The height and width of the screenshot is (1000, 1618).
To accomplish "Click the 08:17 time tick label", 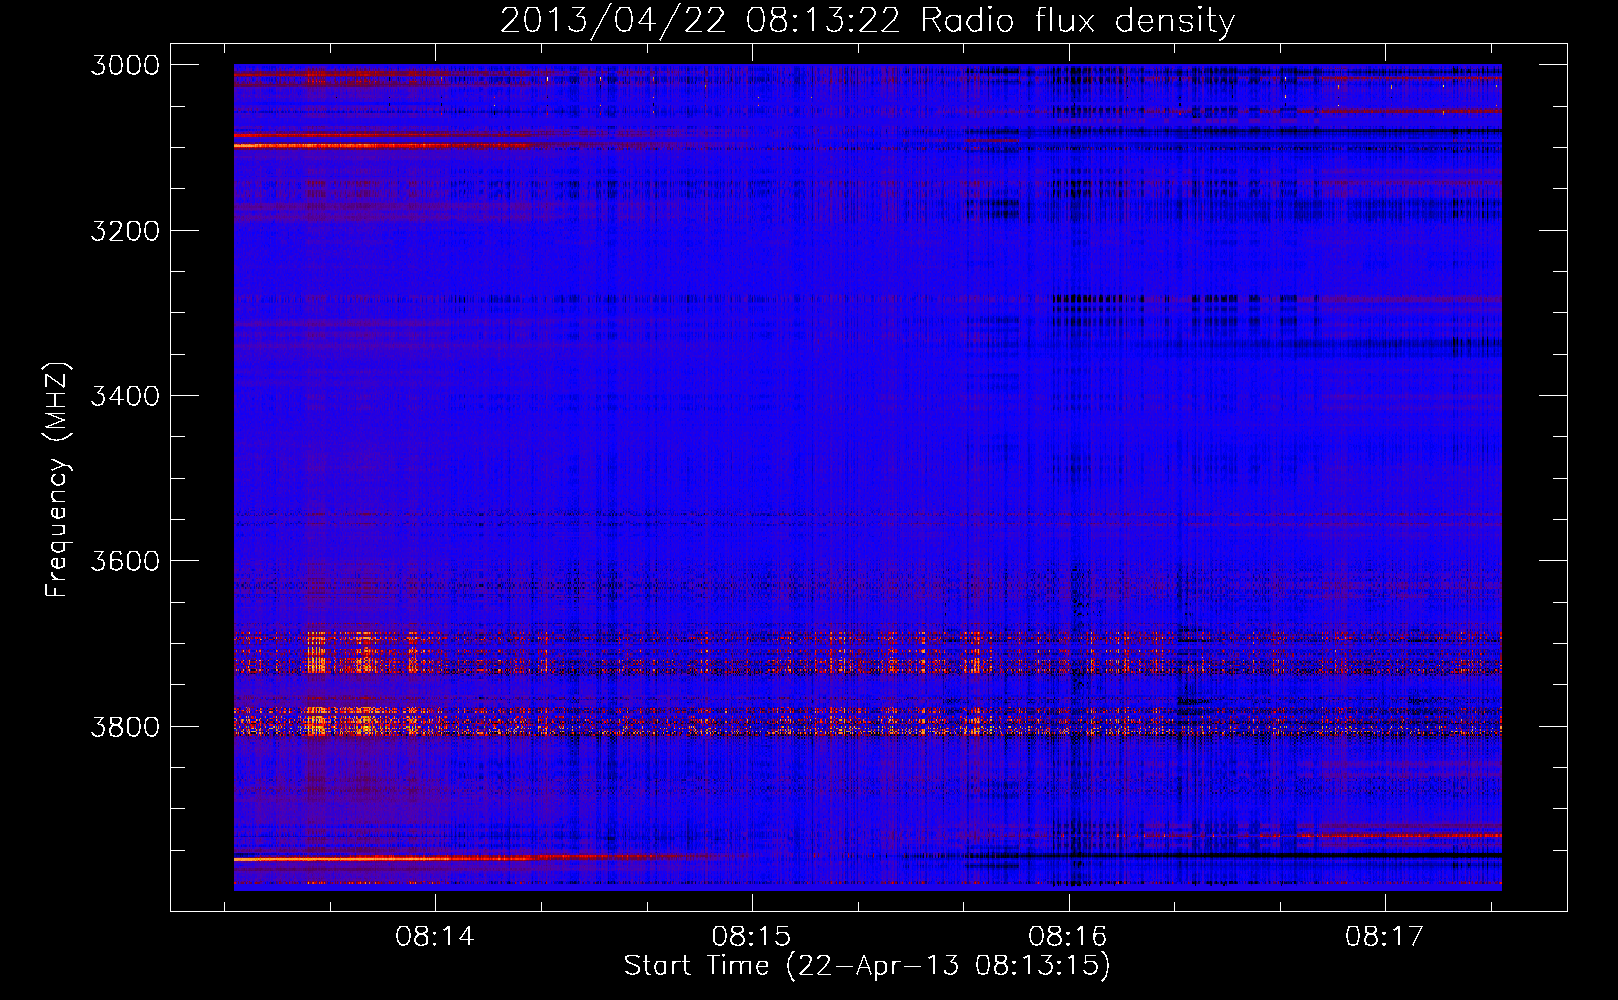I will pos(1384,937).
